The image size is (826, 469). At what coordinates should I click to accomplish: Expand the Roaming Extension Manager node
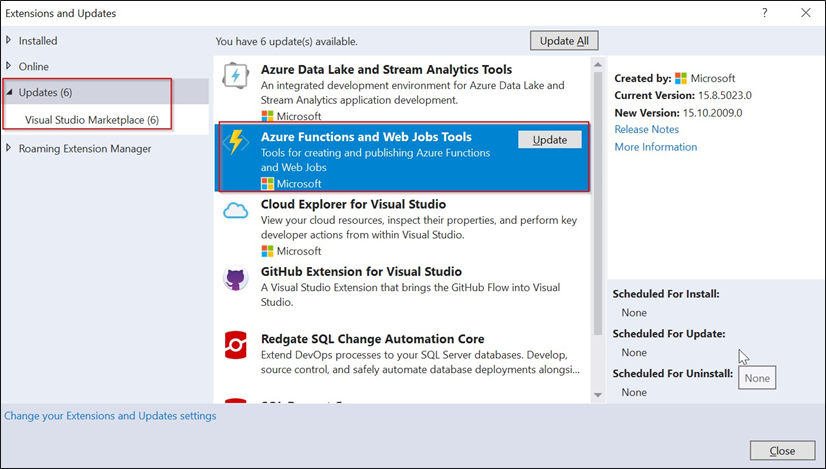tap(10, 149)
